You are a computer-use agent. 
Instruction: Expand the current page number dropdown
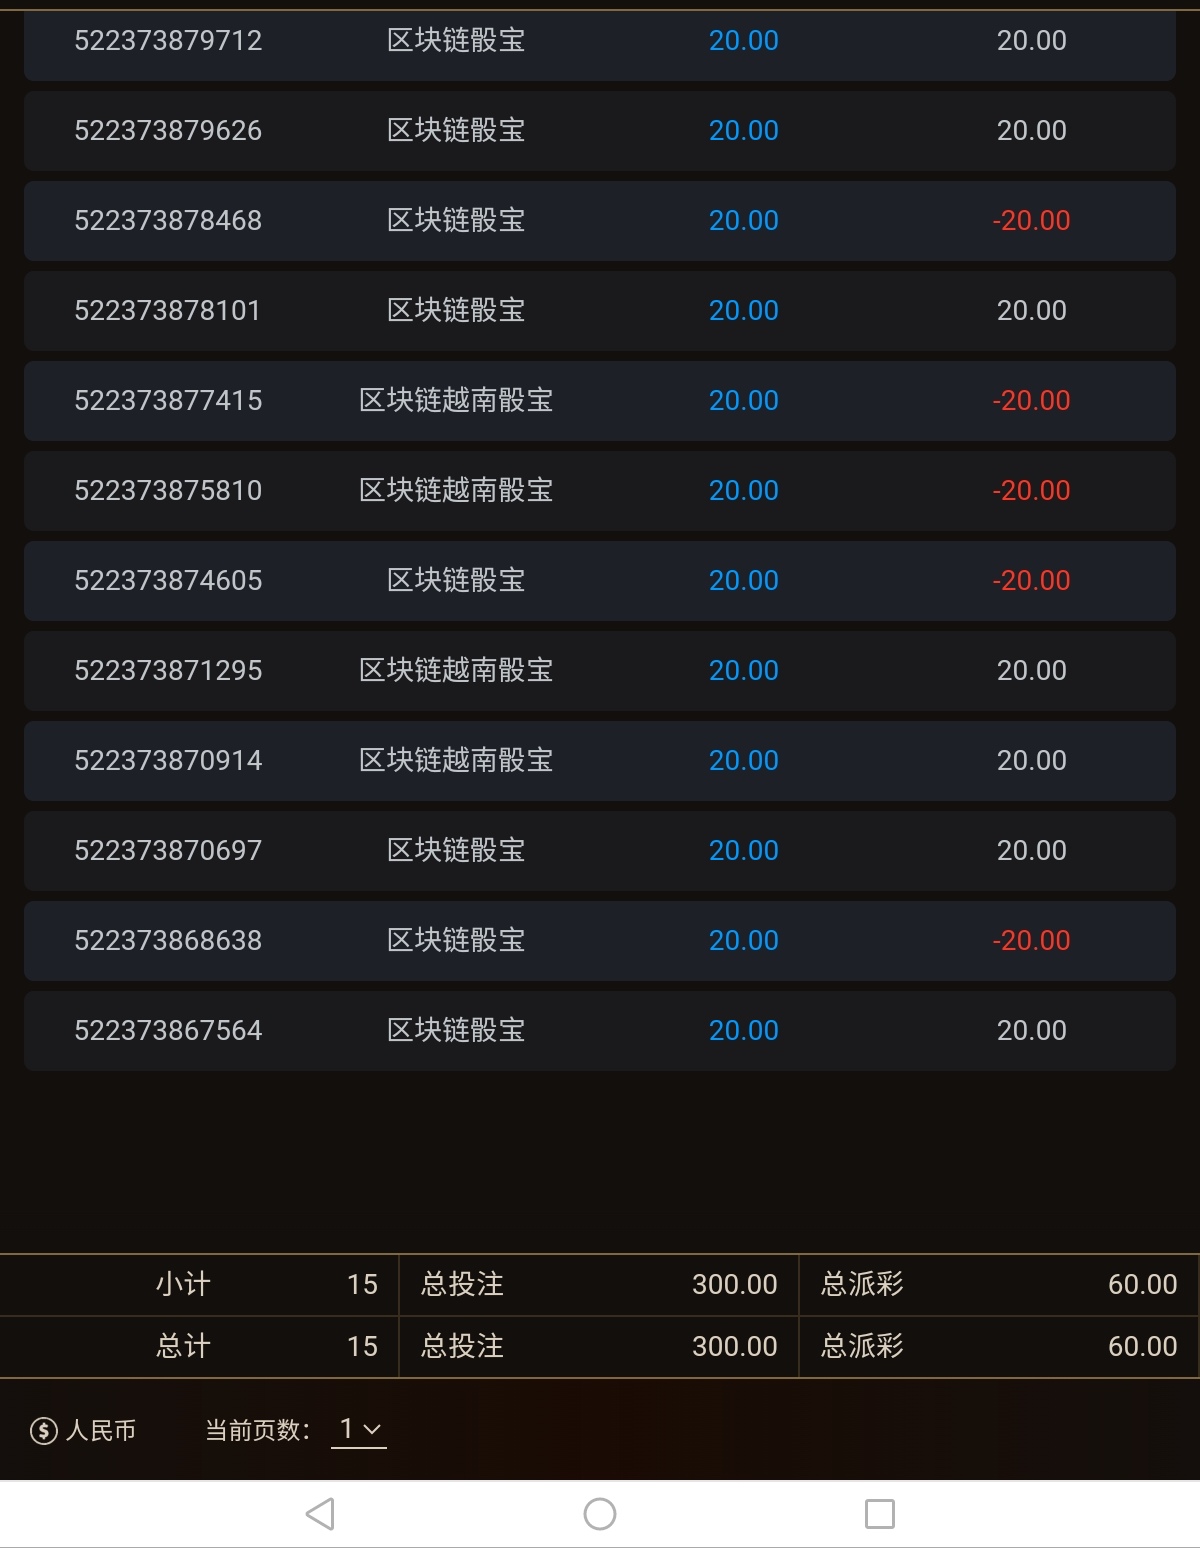[x=359, y=1430]
